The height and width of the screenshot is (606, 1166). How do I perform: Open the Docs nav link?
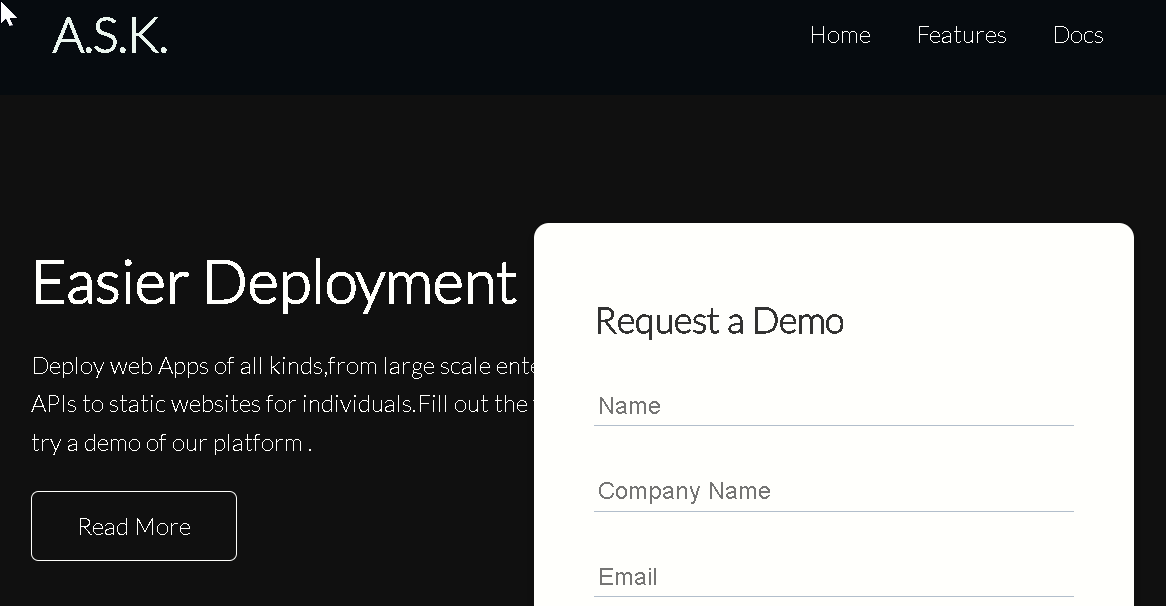click(x=1077, y=35)
